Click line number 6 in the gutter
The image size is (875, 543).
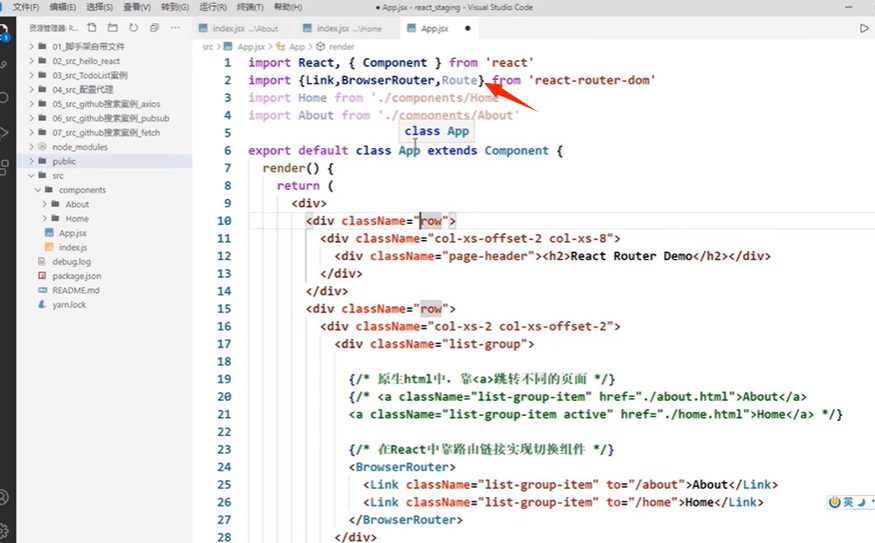[x=227, y=151]
